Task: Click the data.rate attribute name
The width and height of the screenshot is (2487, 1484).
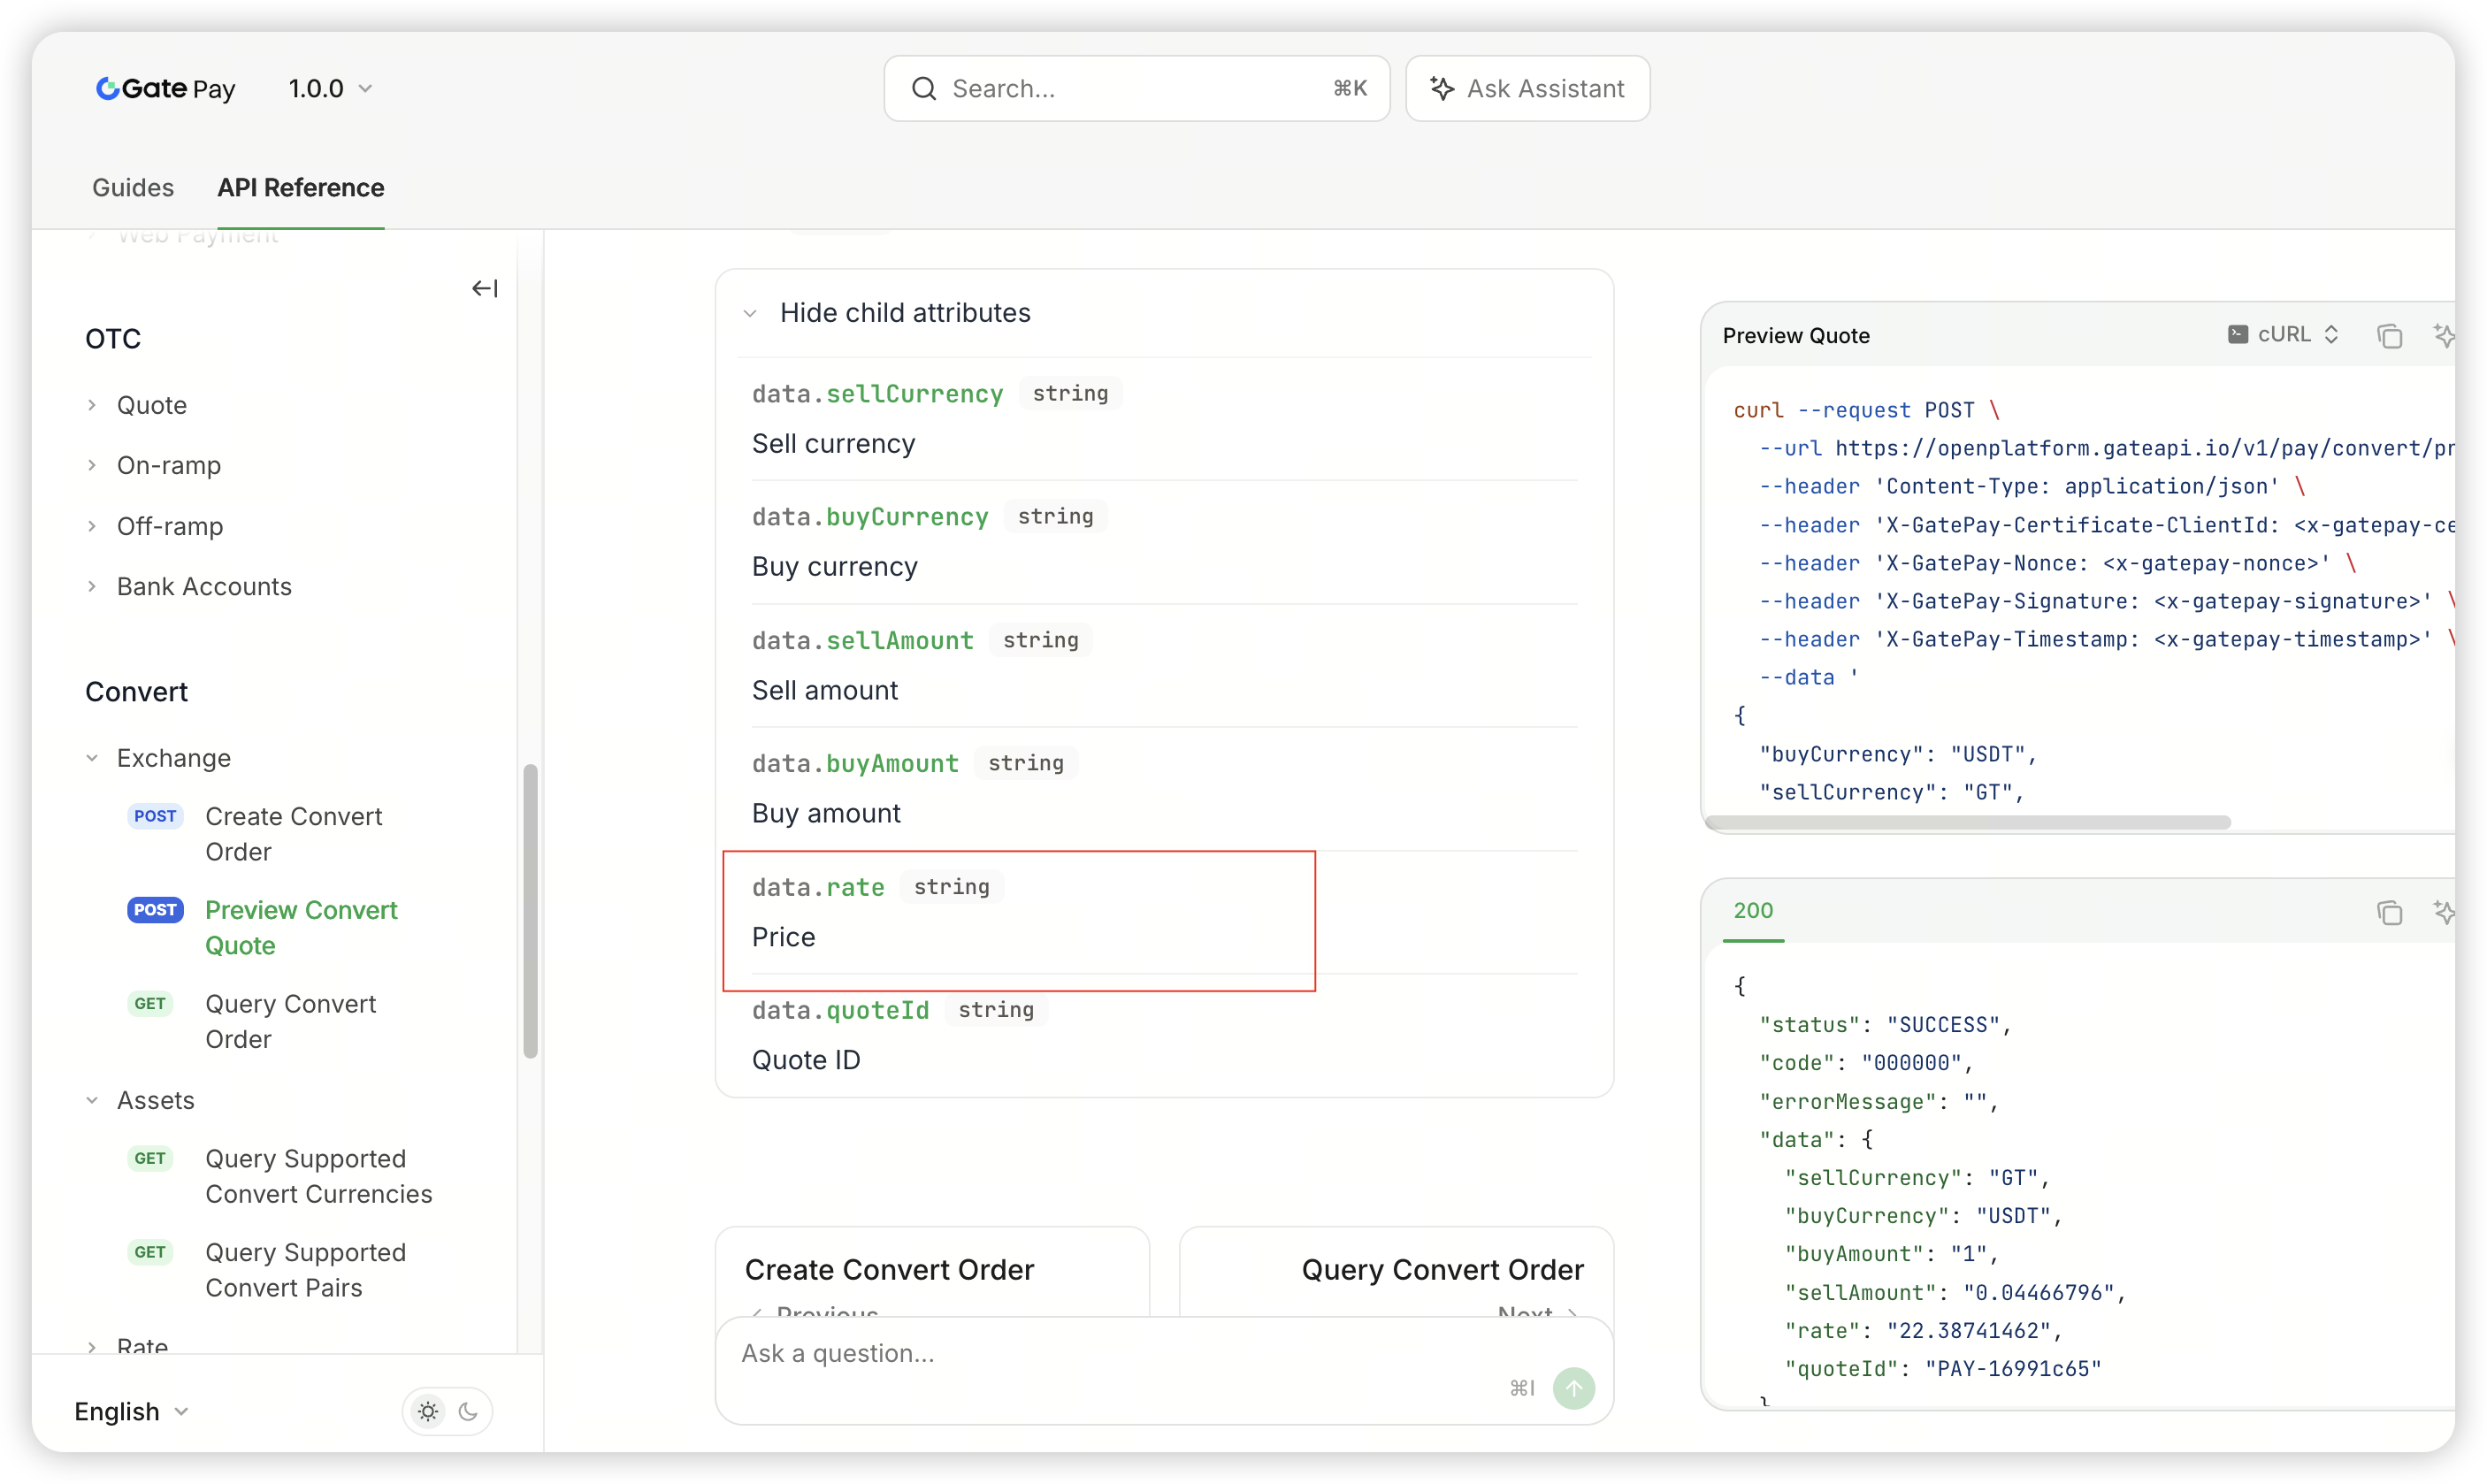Action: [x=818, y=888]
